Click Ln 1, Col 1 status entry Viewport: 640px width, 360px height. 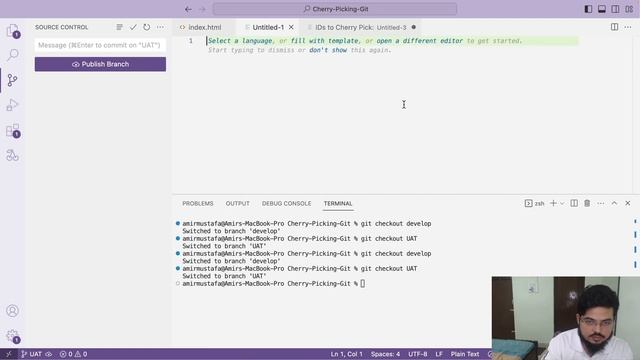click(x=347, y=354)
